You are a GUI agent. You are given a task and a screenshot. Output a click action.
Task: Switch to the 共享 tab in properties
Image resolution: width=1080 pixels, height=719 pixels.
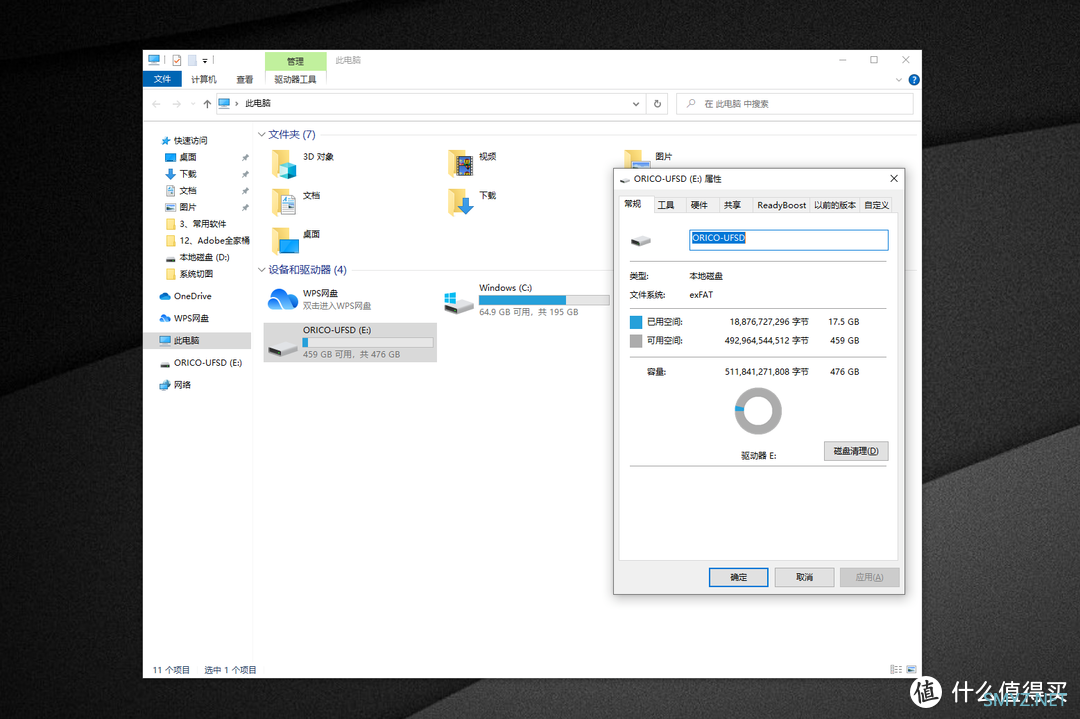[732, 205]
